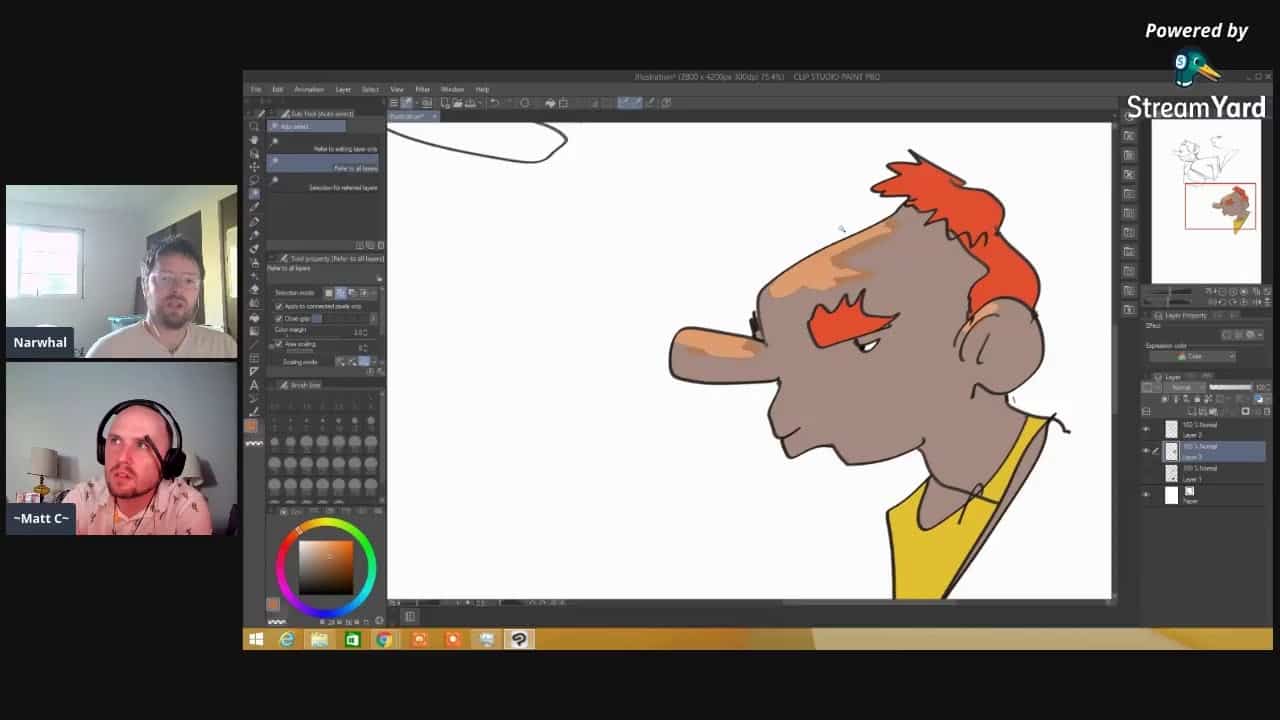Pick a color in the color wheel square
Image resolution: width=1280 pixels, height=720 pixels.
click(326, 567)
